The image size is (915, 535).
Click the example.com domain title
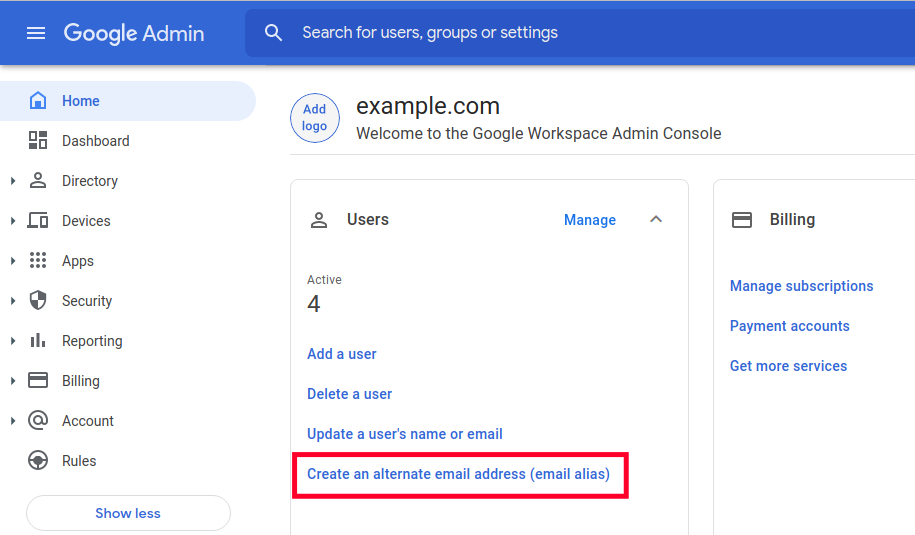[x=428, y=106]
